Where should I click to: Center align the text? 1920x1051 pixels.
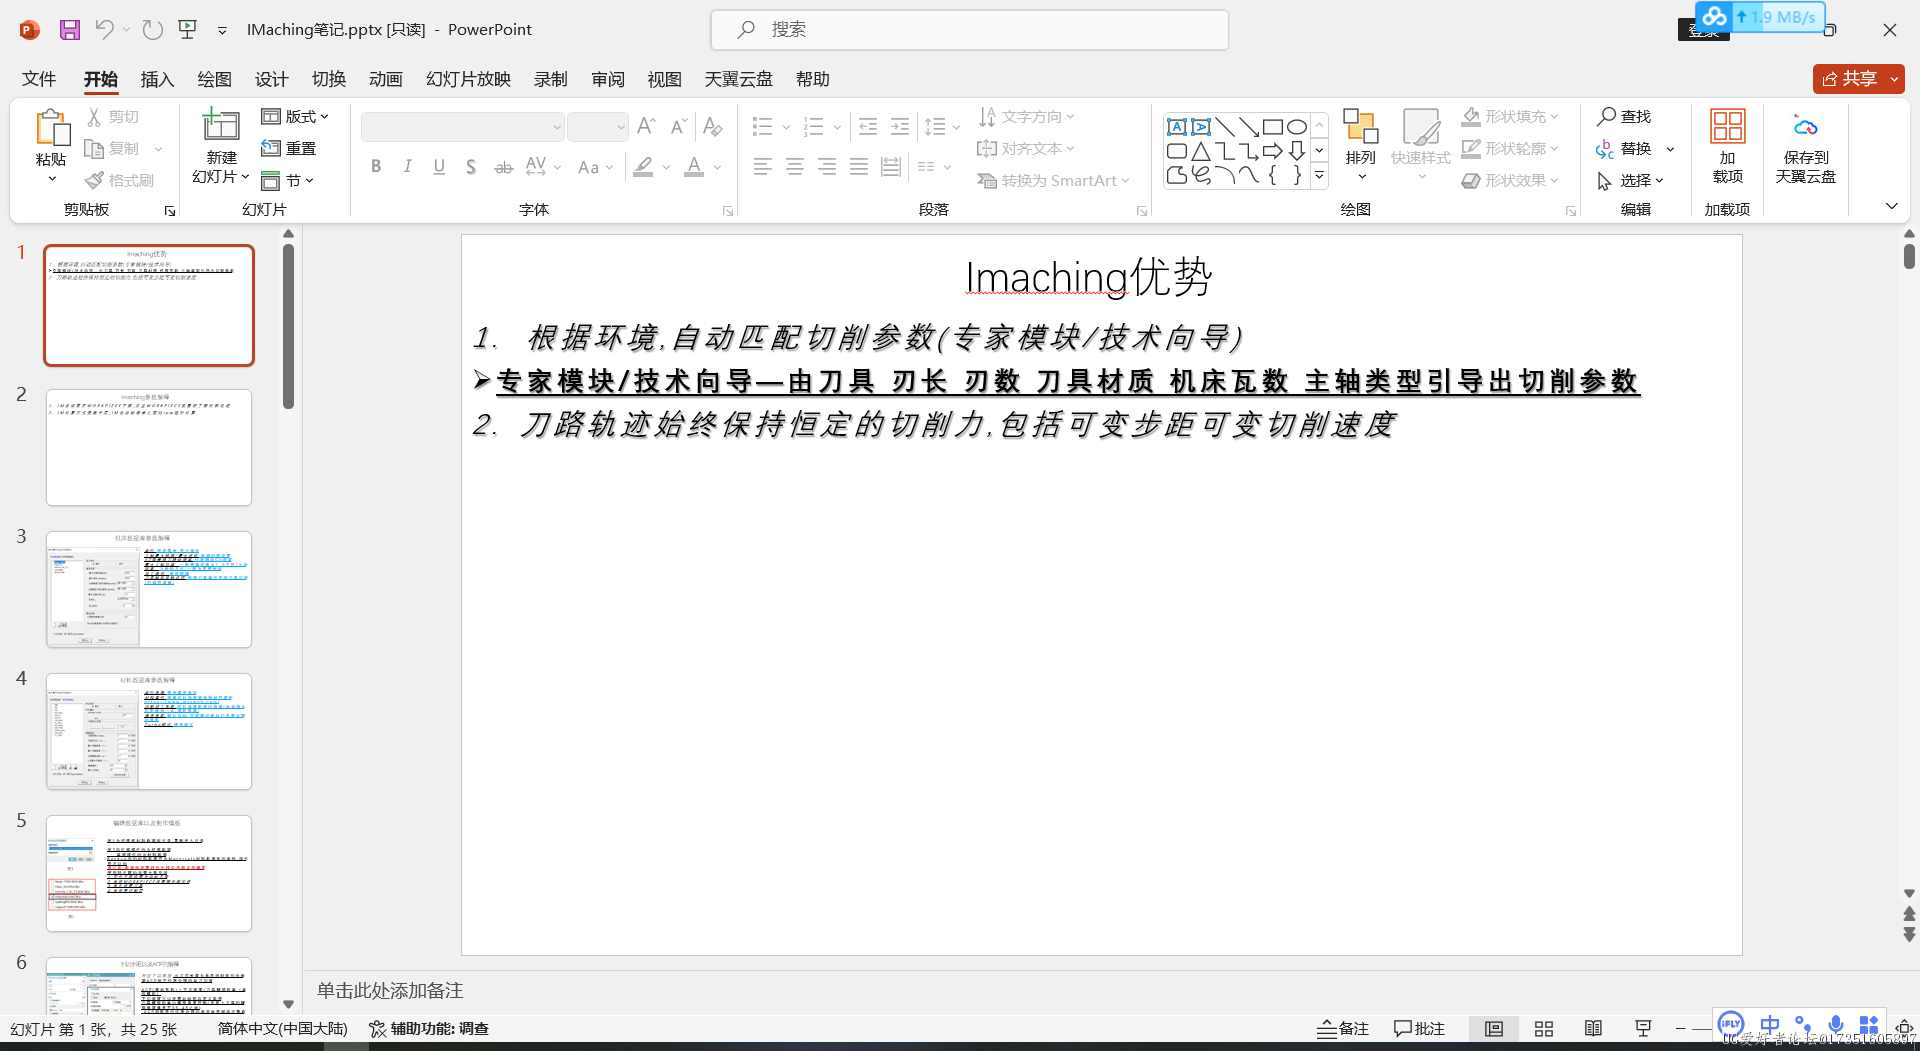[795, 167]
